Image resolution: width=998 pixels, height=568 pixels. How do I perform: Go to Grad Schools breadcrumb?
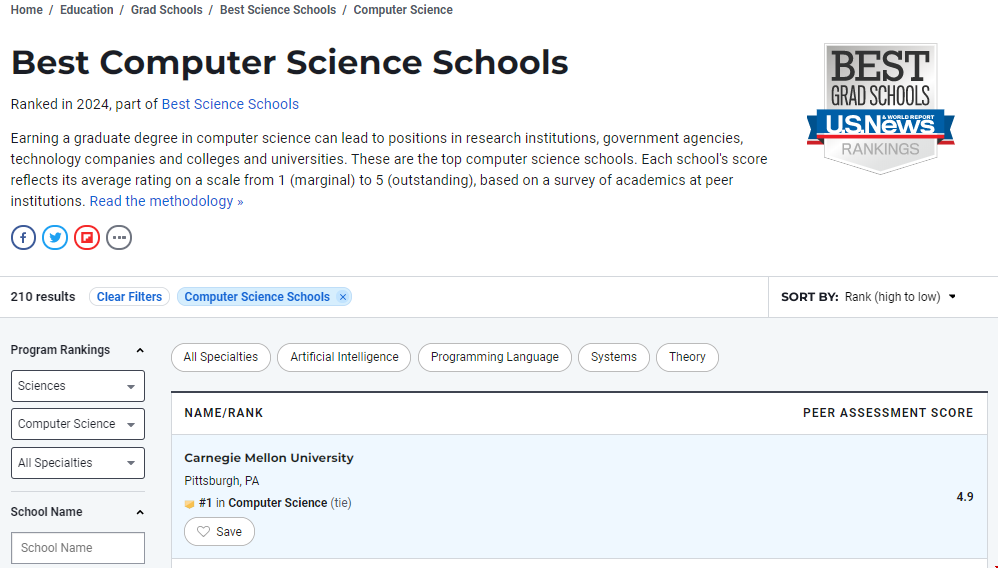pos(166,10)
